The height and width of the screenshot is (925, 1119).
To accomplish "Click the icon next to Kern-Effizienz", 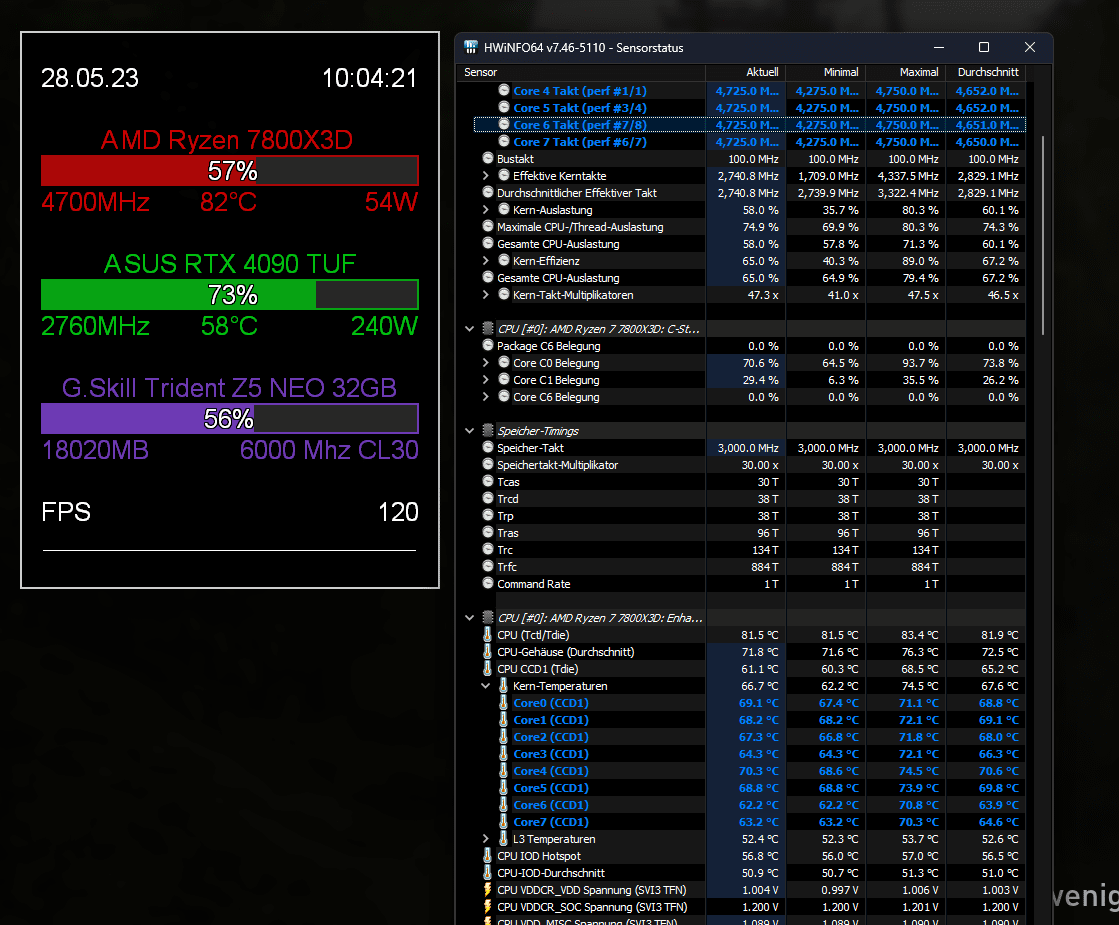I will pos(504,261).
